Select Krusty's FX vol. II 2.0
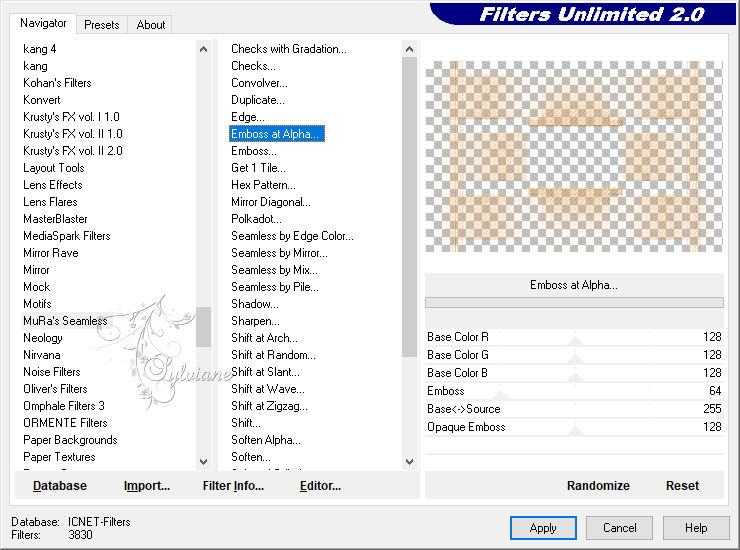The height and width of the screenshot is (550, 740). point(73,151)
